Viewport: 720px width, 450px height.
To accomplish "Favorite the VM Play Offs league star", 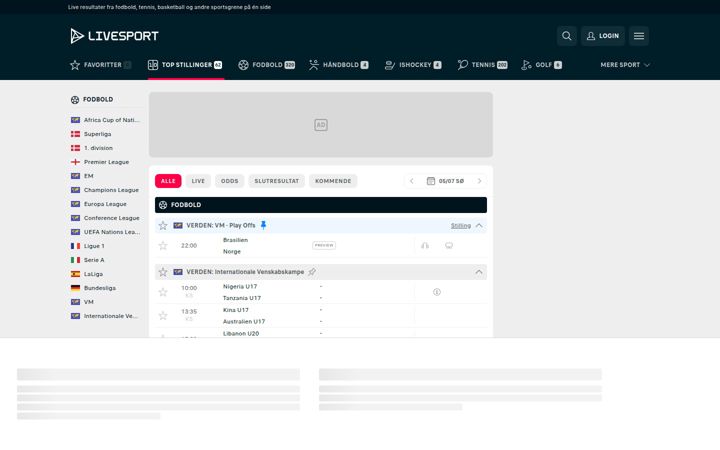I will coord(163,225).
